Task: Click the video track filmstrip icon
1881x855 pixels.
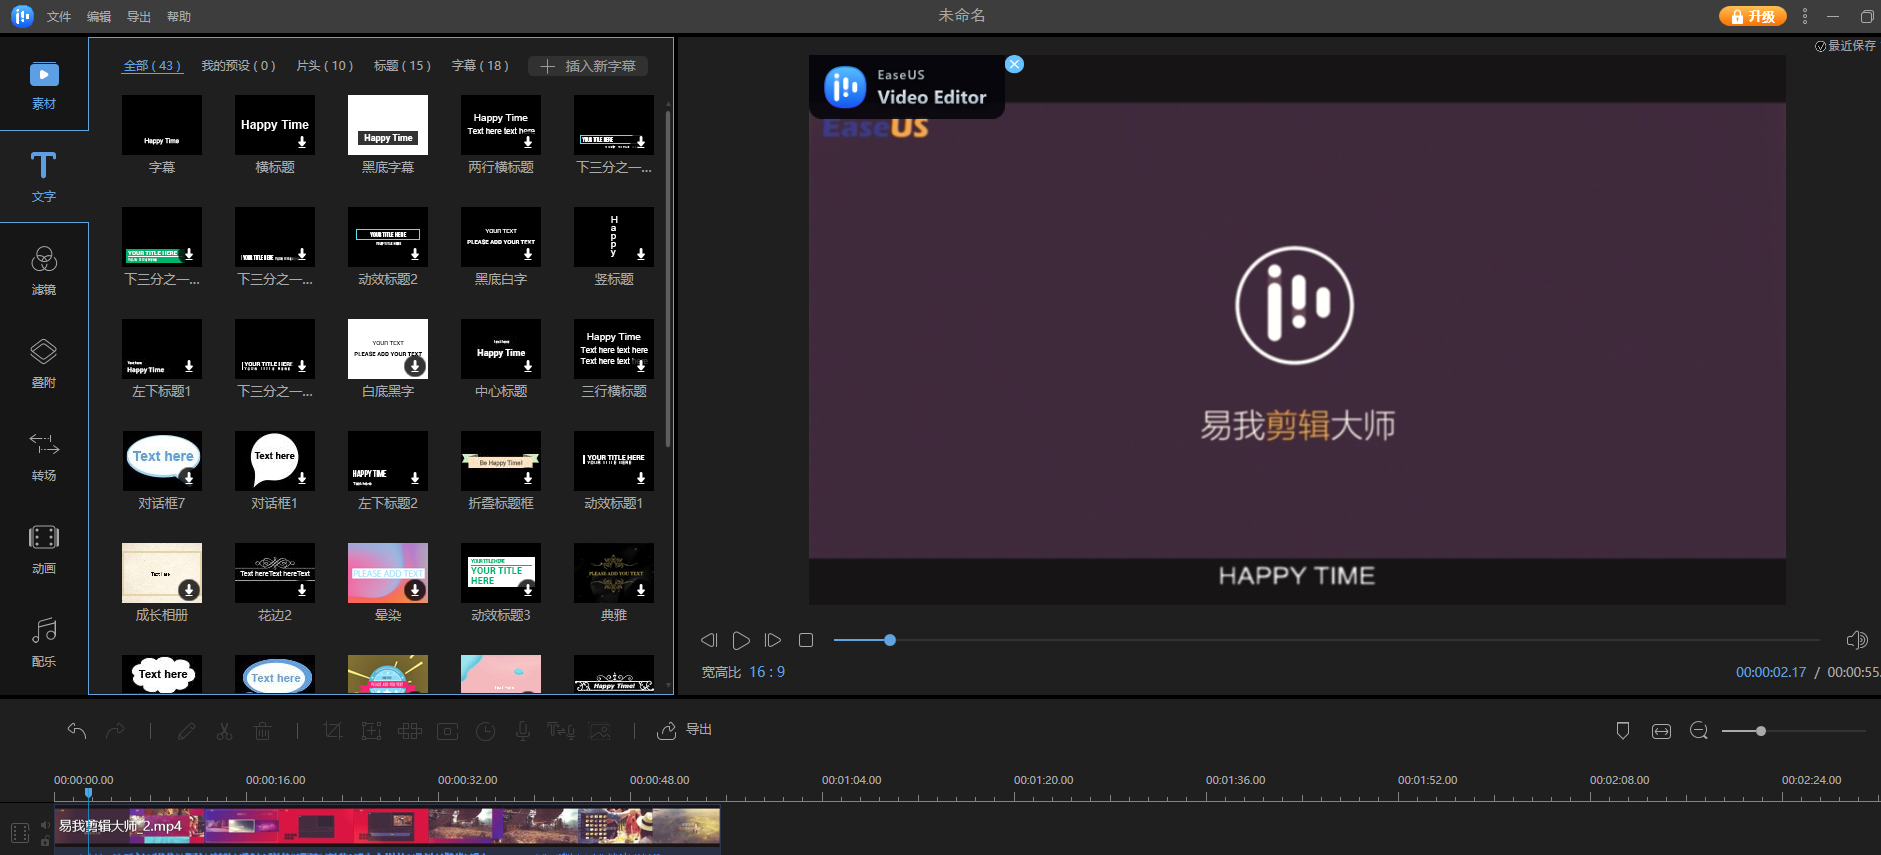Action: coord(20,833)
